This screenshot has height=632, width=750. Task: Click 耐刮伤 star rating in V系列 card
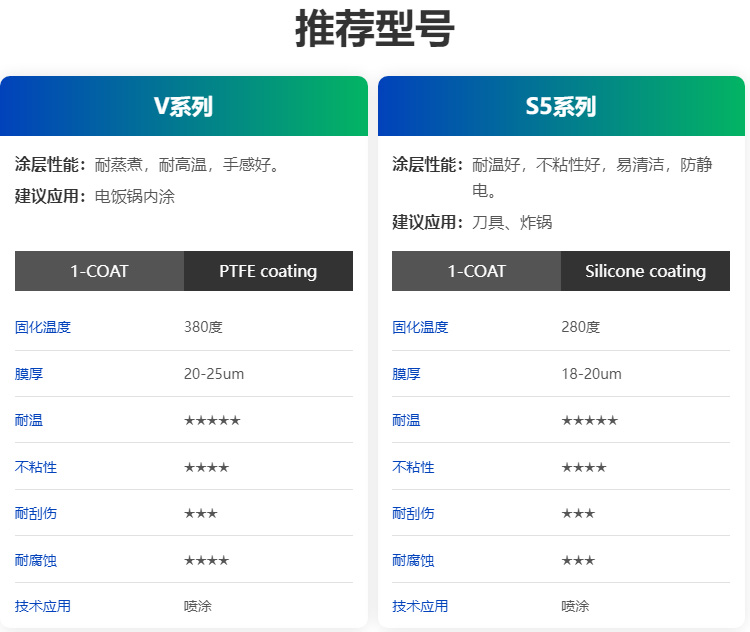tap(201, 514)
